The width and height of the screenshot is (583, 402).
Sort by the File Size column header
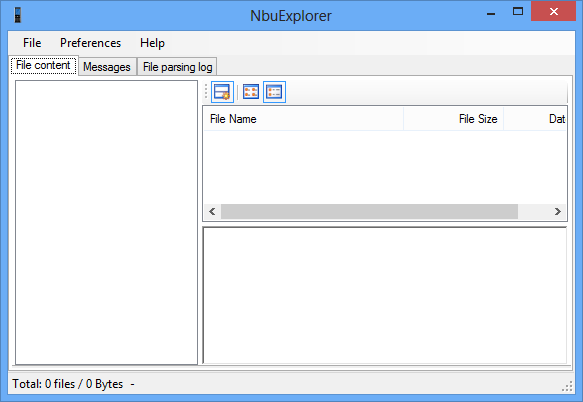point(454,119)
